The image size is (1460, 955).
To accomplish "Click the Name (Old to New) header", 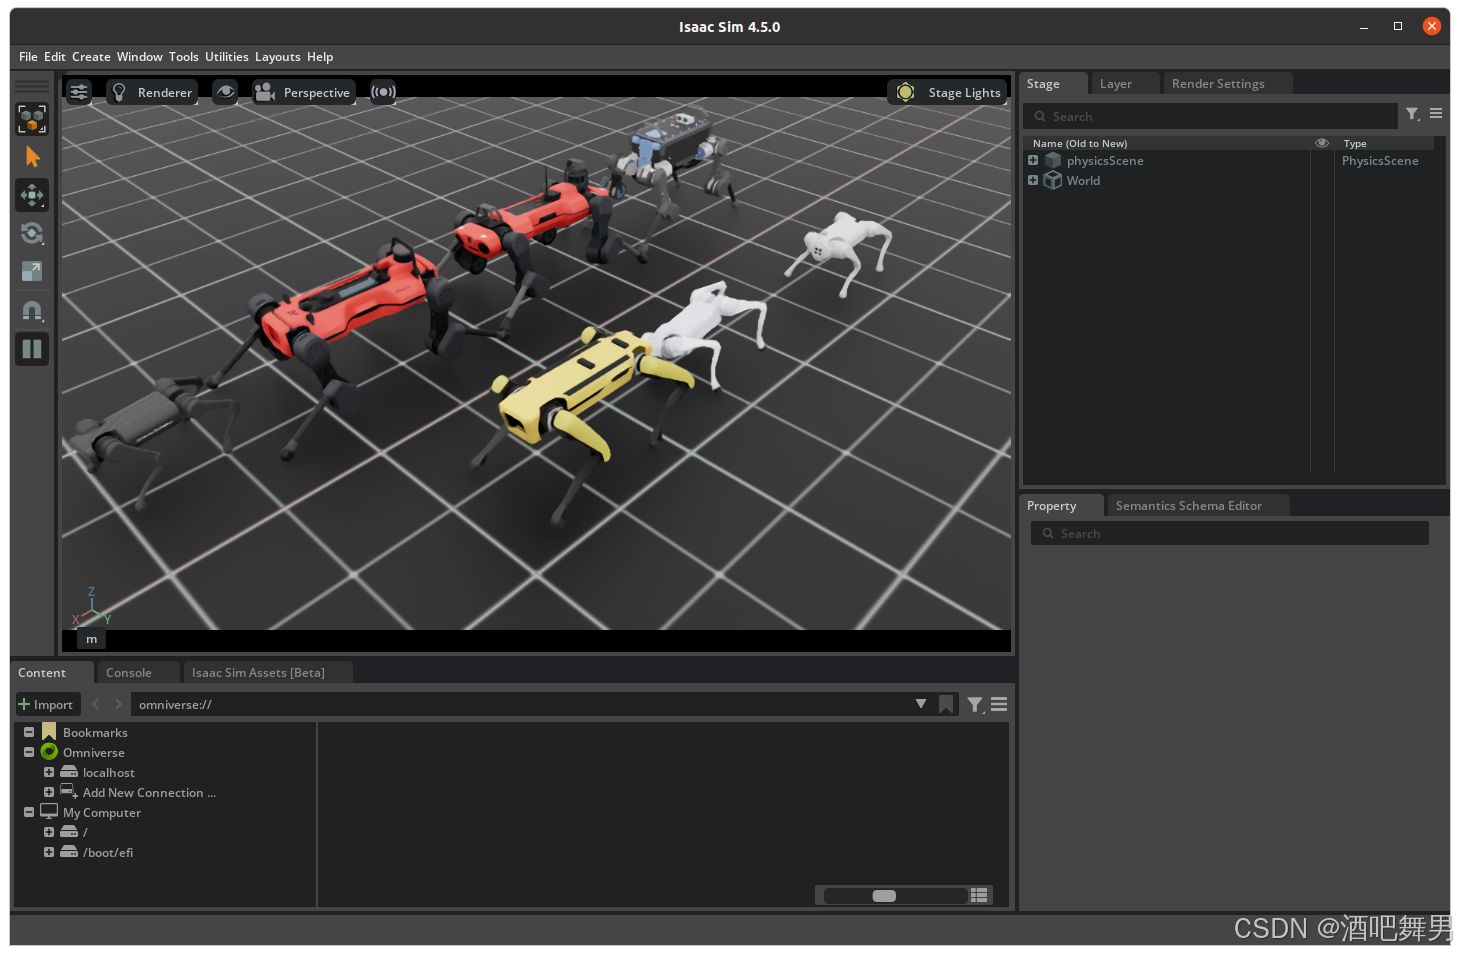I will pyautogui.click(x=1080, y=143).
